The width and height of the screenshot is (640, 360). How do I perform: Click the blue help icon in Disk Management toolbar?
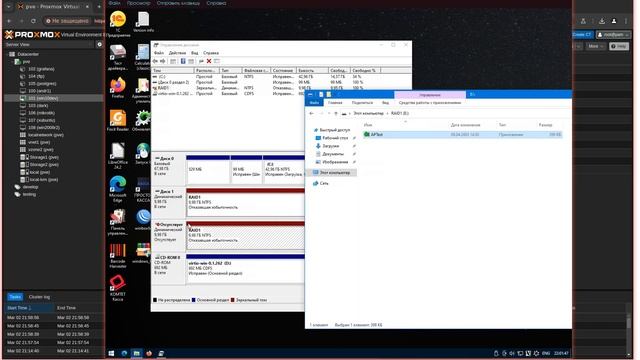(x=183, y=61)
